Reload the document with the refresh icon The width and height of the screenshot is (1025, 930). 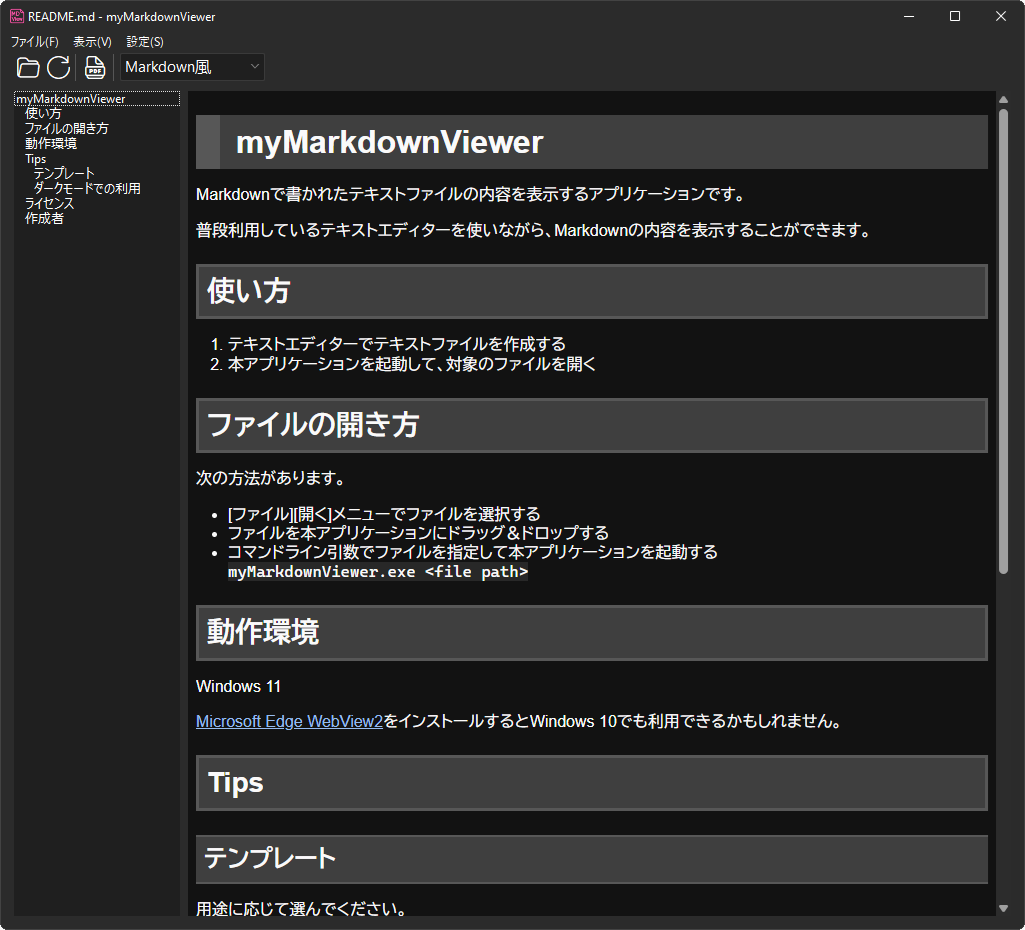pyautogui.click(x=58, y=67)
